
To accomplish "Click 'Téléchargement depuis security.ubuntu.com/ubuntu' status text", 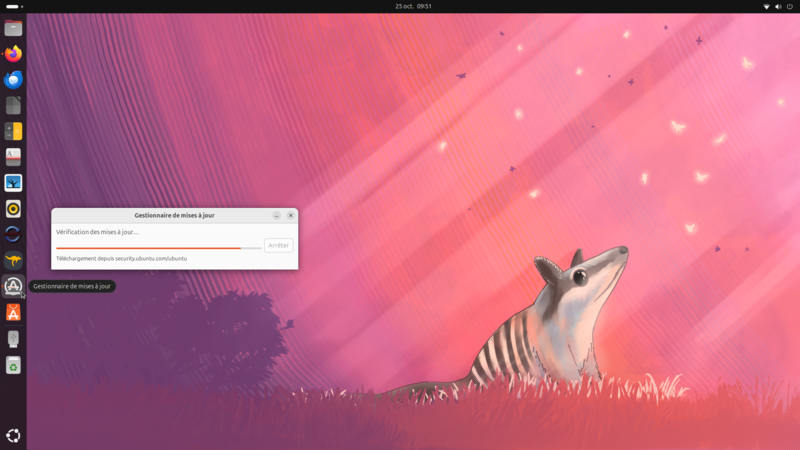I will pyautogui.click(x=121, y=259).
